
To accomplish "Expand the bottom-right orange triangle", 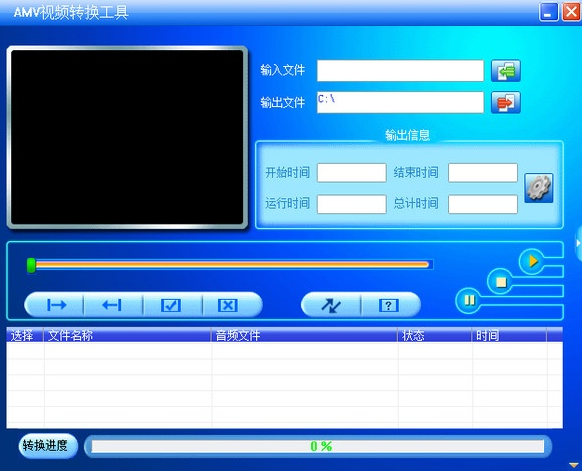I will (574, 465).
